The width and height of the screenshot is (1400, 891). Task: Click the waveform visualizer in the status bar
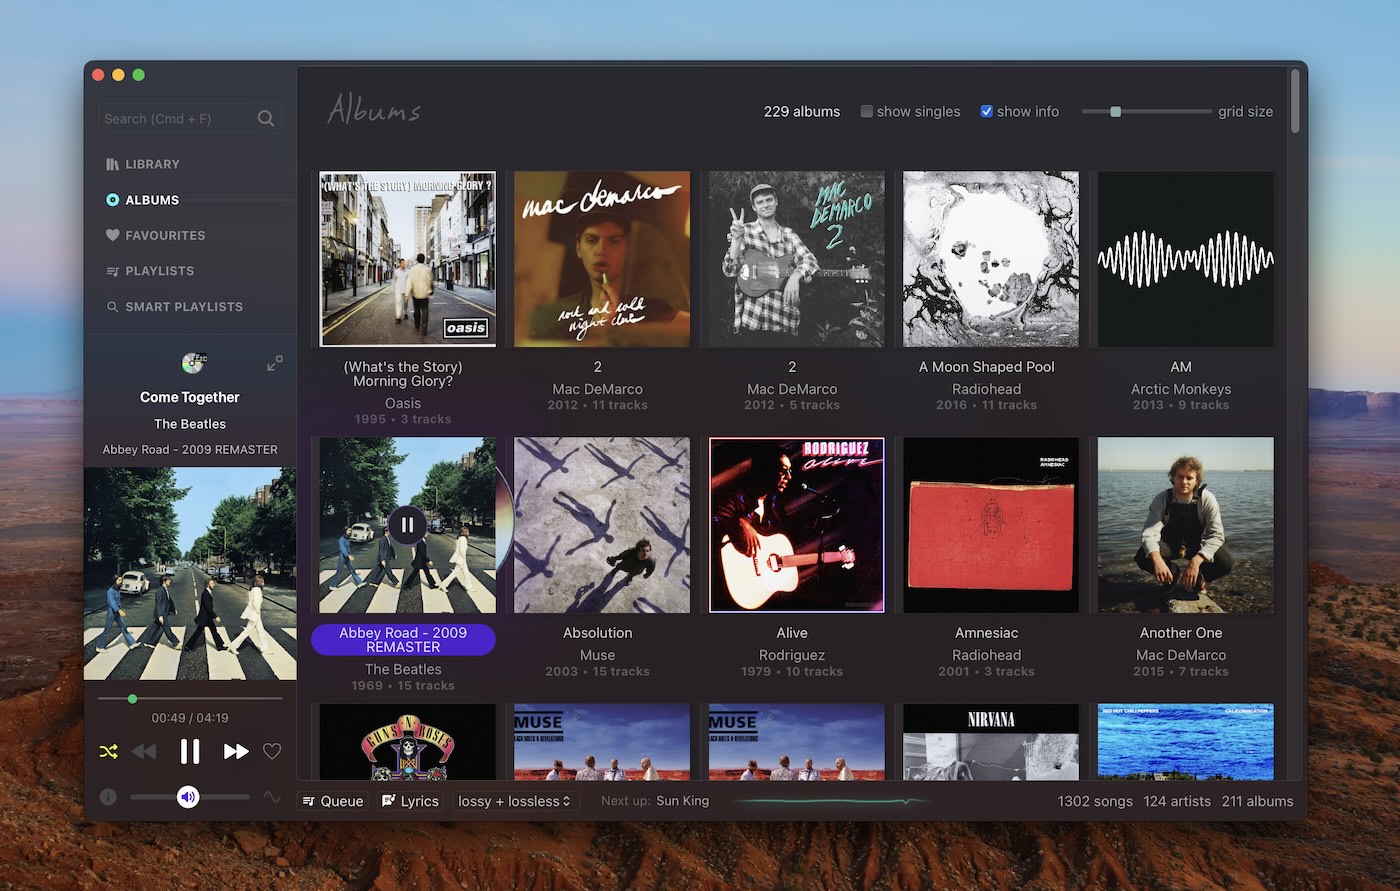tap(833, 801)
